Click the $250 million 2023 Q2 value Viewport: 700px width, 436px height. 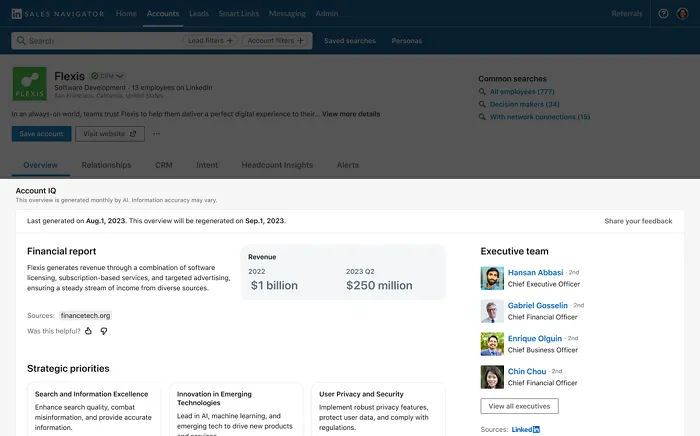(379, 286)
